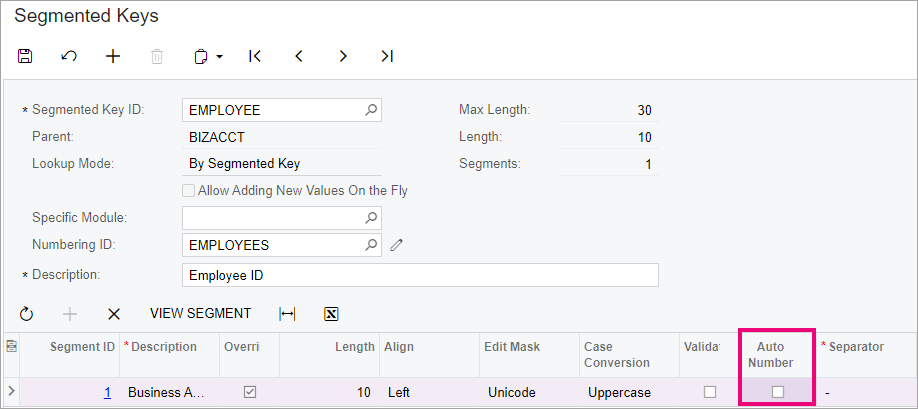Go to the previous record
Screen dimensions: 918x409
coord(299,56)
